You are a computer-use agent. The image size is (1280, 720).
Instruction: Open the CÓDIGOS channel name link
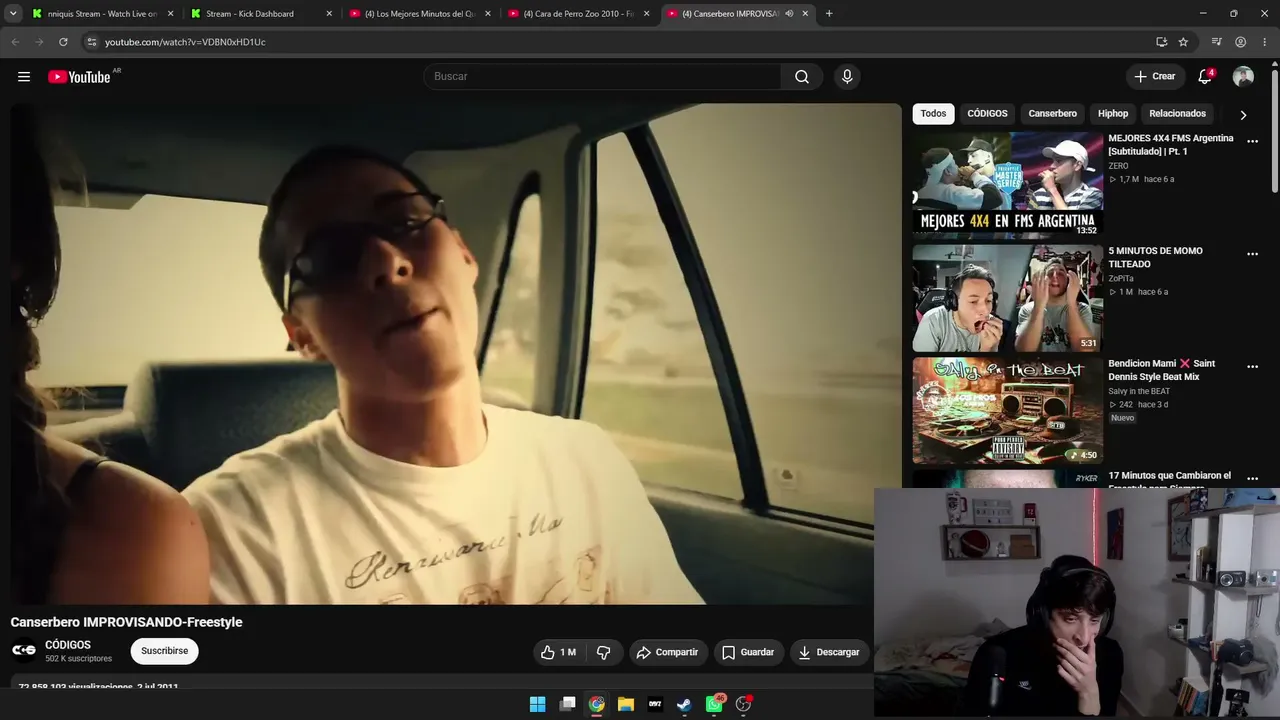(x=68, y=645)
